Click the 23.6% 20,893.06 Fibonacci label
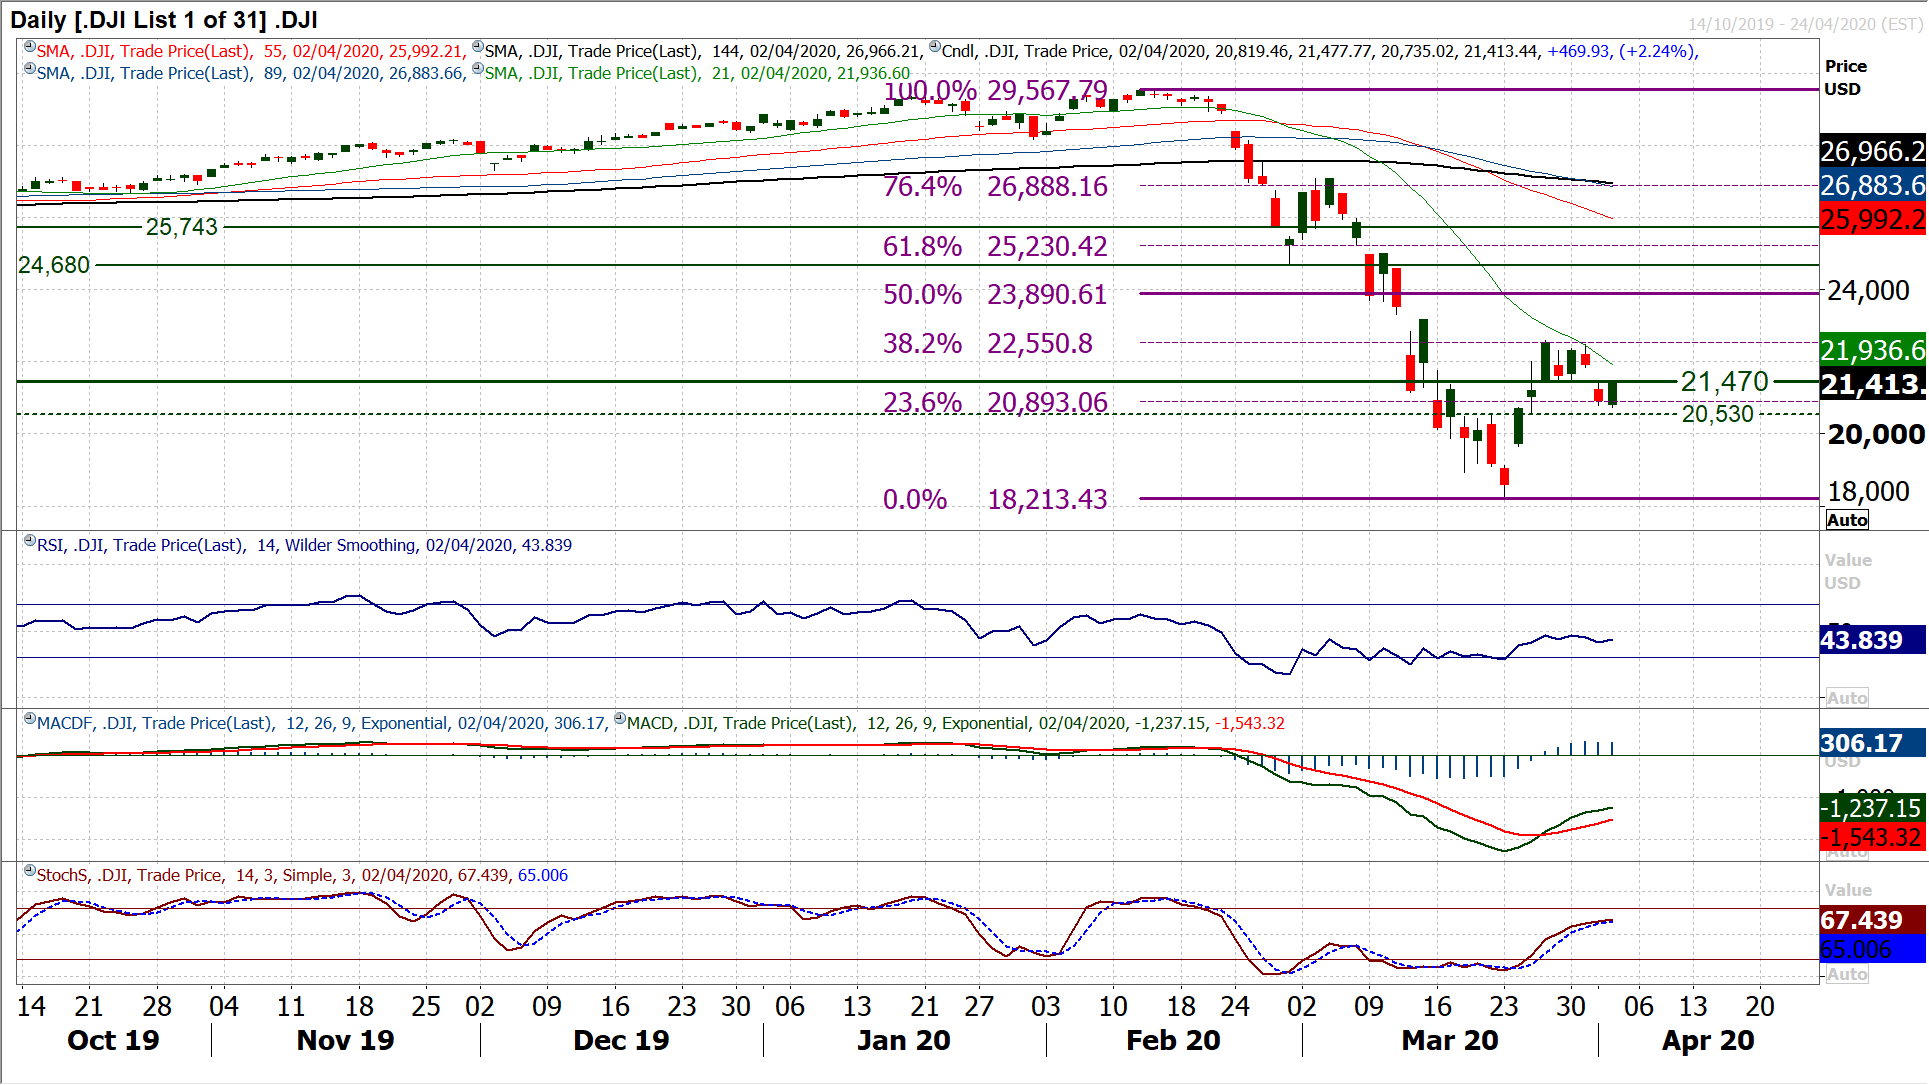This screenshot has width=1929, height=1085. tap(996, 402)
